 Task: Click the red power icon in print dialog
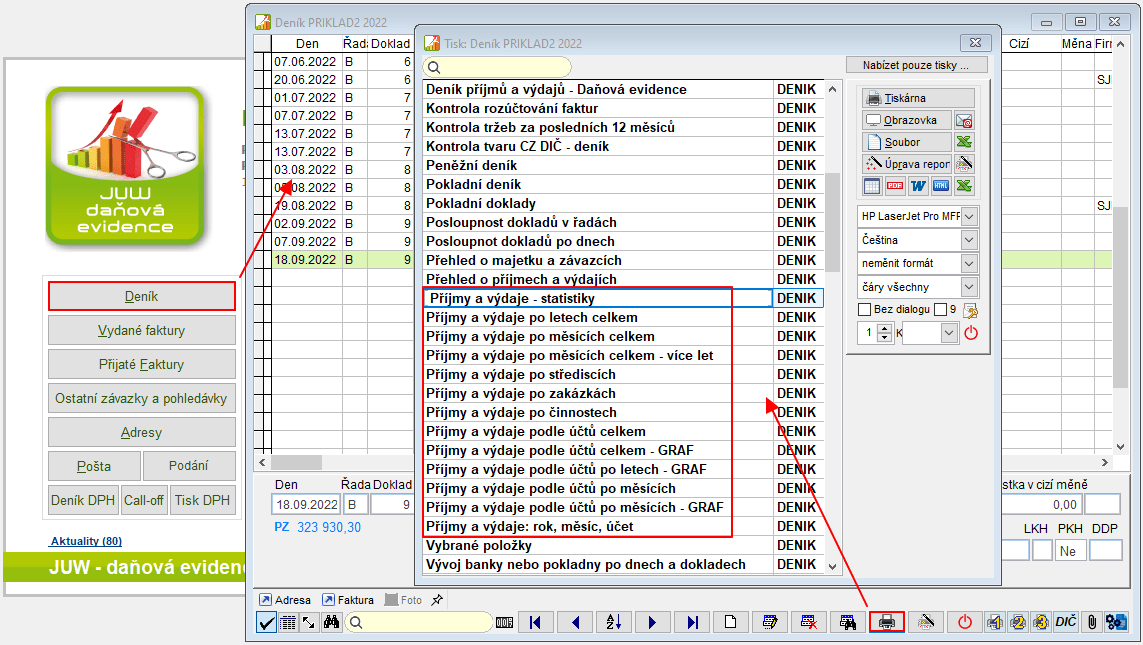click(971, 333)
